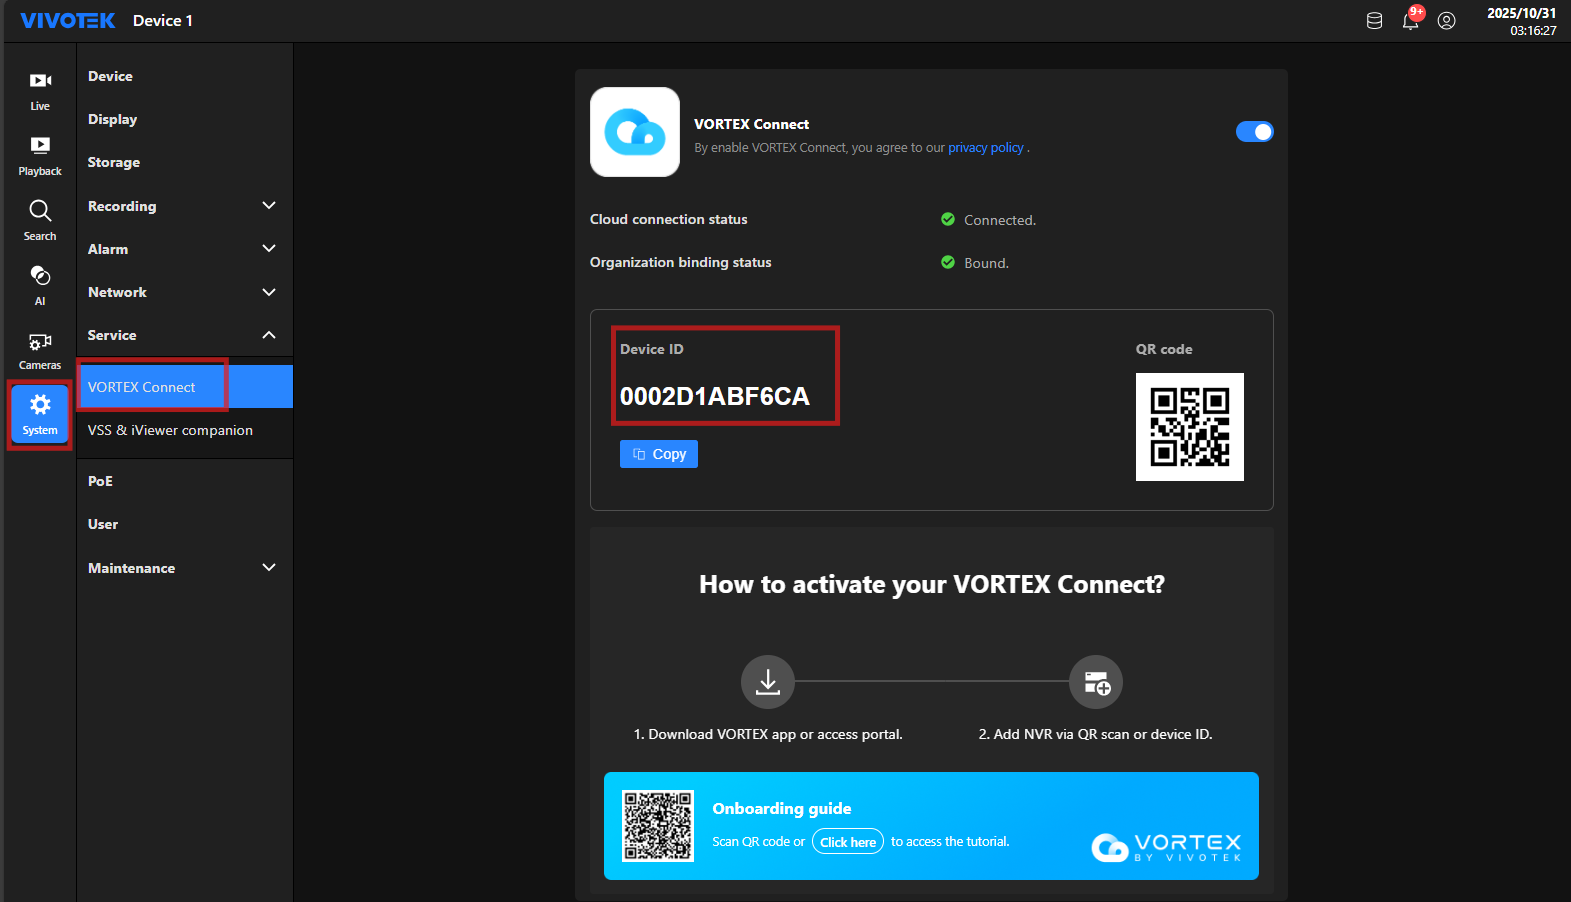The width and height of the screenshot is (1571, 902).
Task: Click the Onboarding guide heading
Action: click(x=782, y=809)
